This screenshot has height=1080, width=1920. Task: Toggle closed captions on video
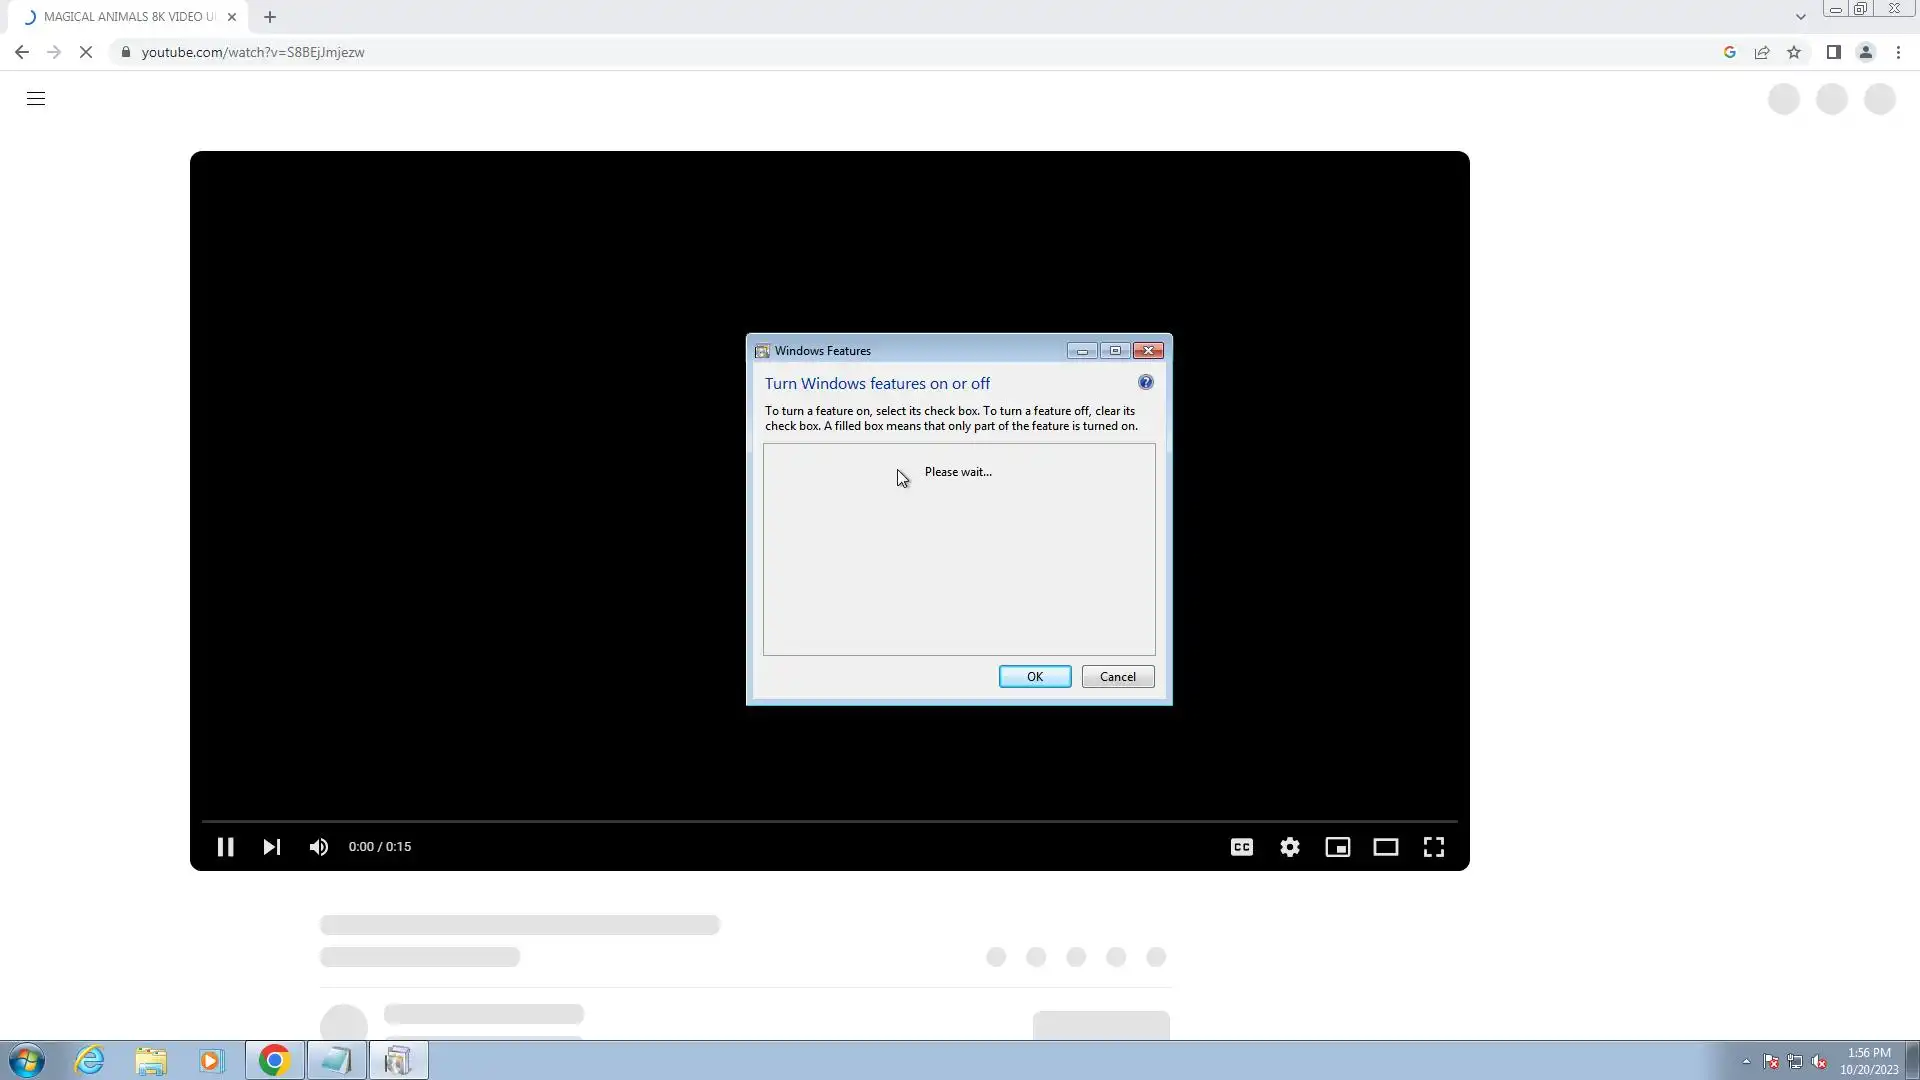(1241, 847)
